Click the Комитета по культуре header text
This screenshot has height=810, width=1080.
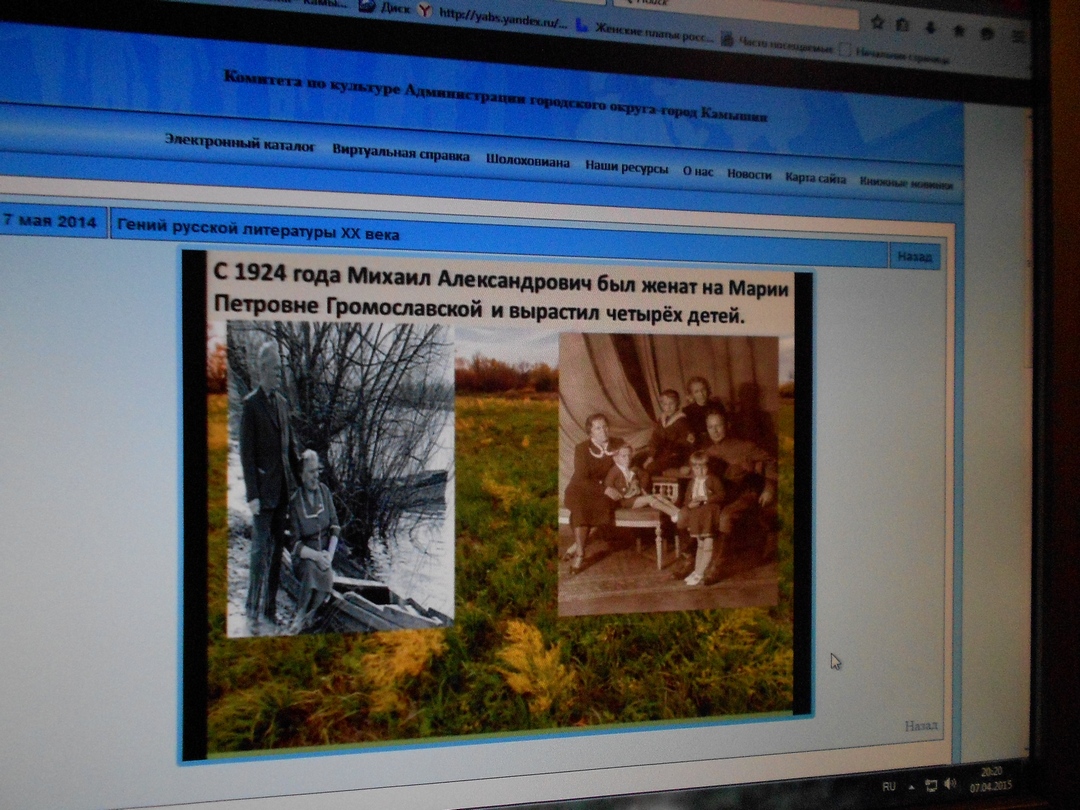[x=495, y=95]
